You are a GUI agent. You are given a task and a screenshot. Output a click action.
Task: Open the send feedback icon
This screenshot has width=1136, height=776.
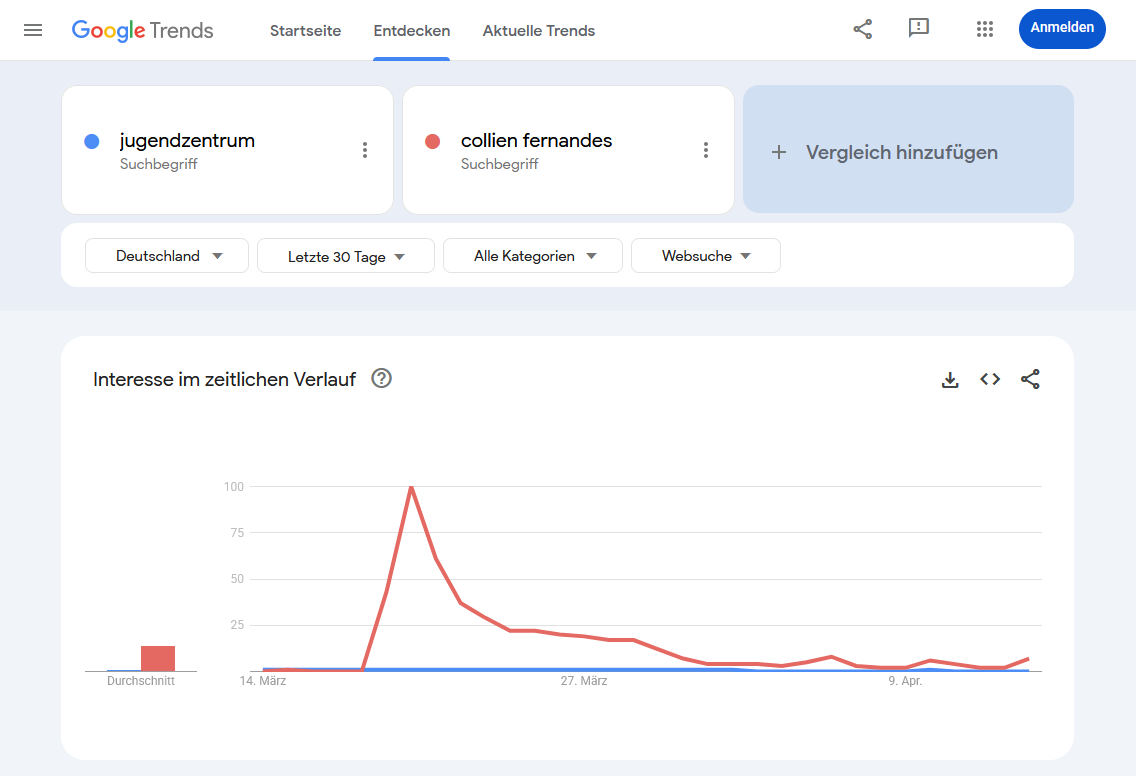[x=919, y=28]
